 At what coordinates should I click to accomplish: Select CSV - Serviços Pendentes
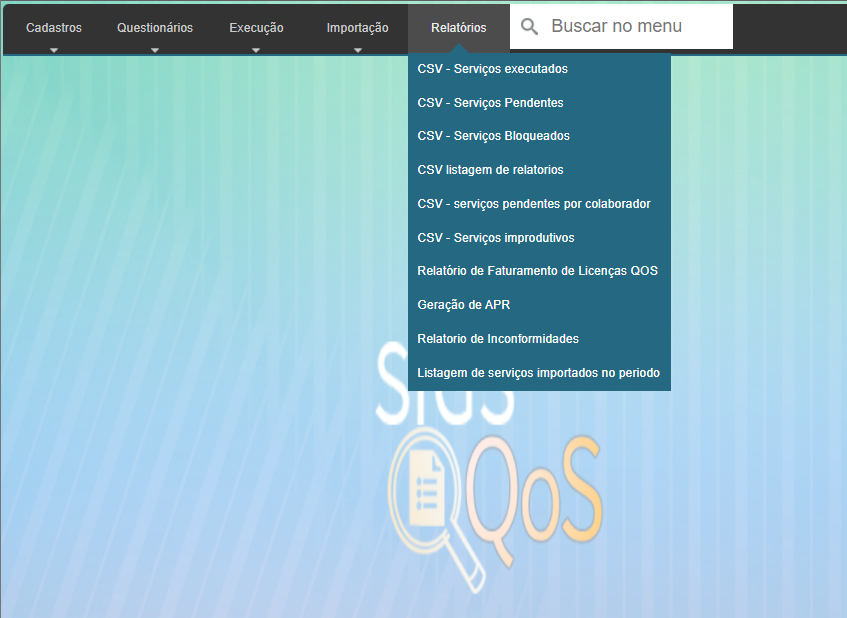click(490, 103)
